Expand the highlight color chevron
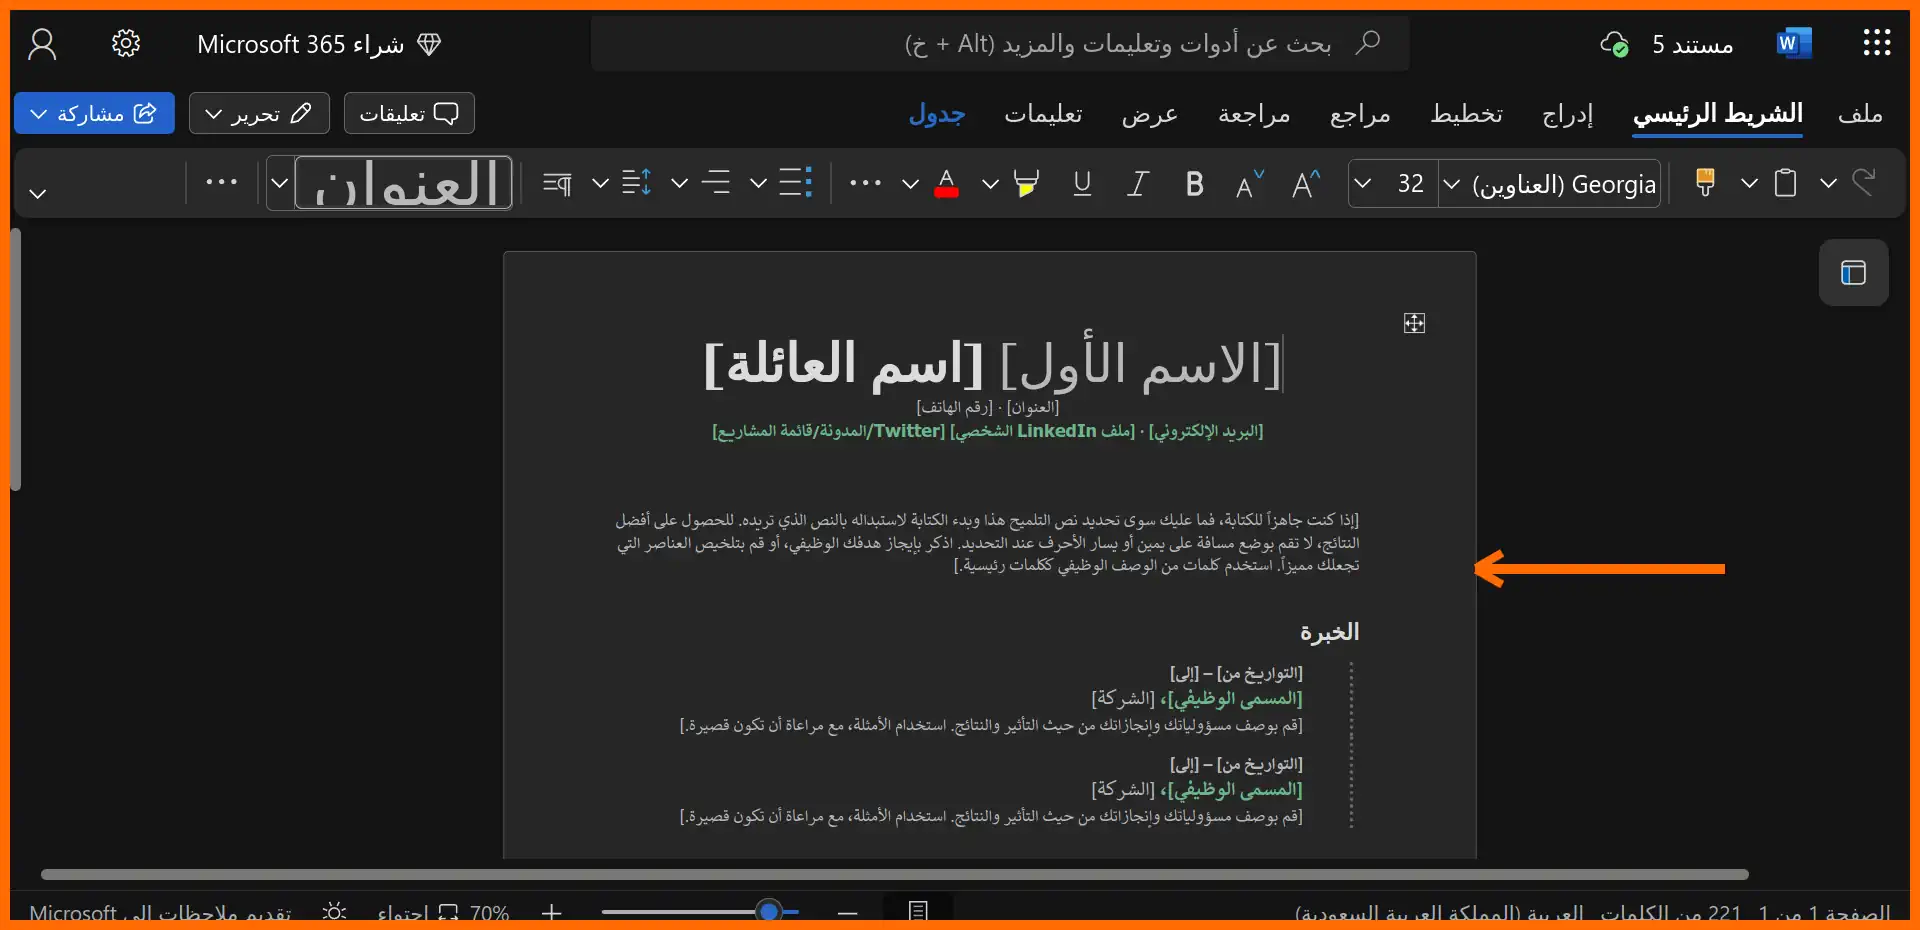Screen dimensions: 1920x930 coord(990,184)
